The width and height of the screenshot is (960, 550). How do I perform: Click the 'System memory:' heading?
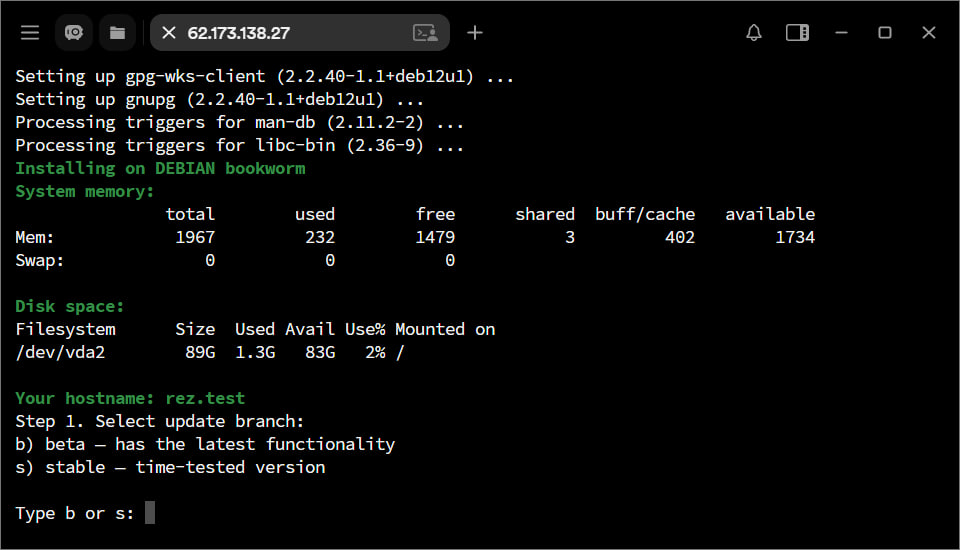(x=85, y=191)
